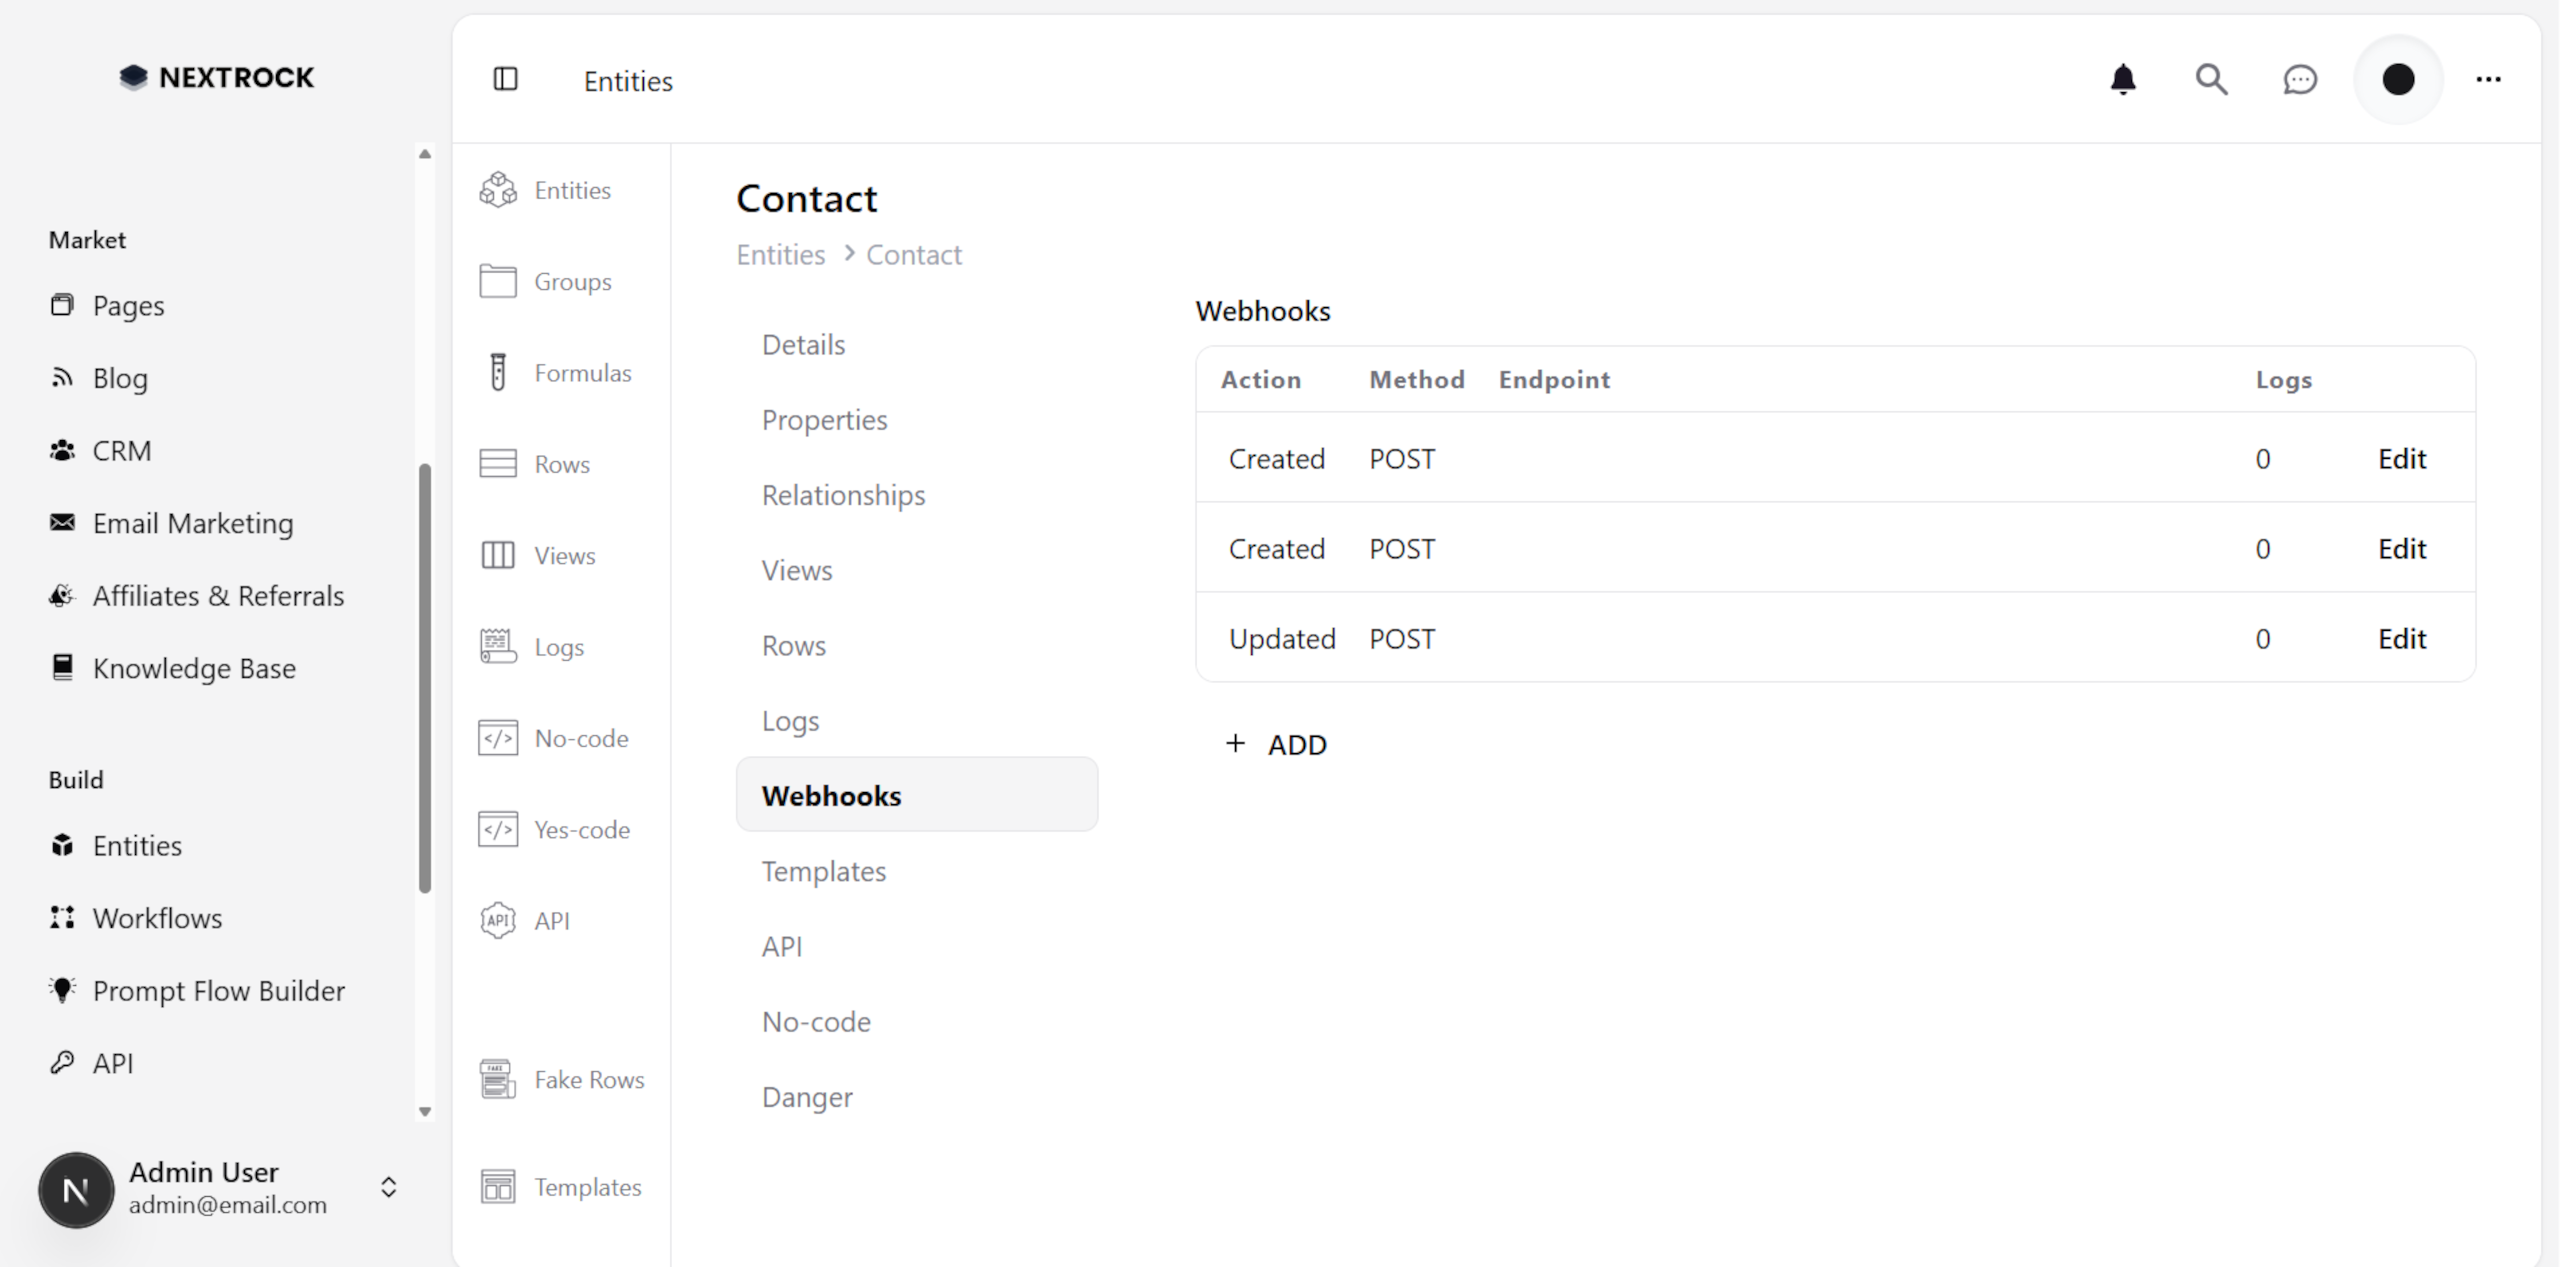The image size is (2560, 1267).
Task: Open the Yes-code icon item
Action: tap(498, 829)
